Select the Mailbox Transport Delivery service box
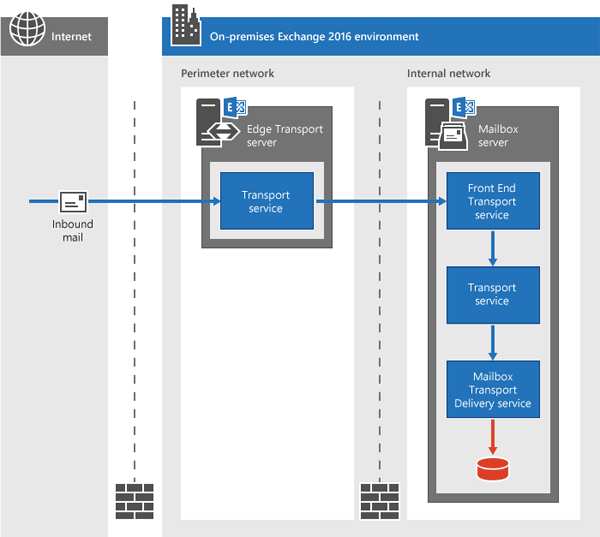600x537 pixels. [493, 389]
